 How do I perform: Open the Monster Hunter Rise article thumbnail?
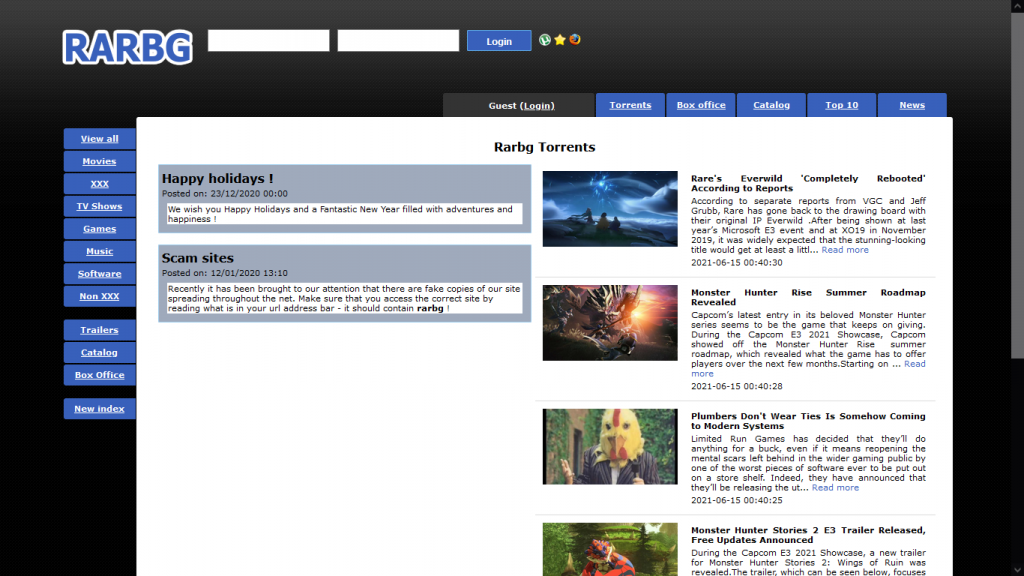click(x=610, y=323)
